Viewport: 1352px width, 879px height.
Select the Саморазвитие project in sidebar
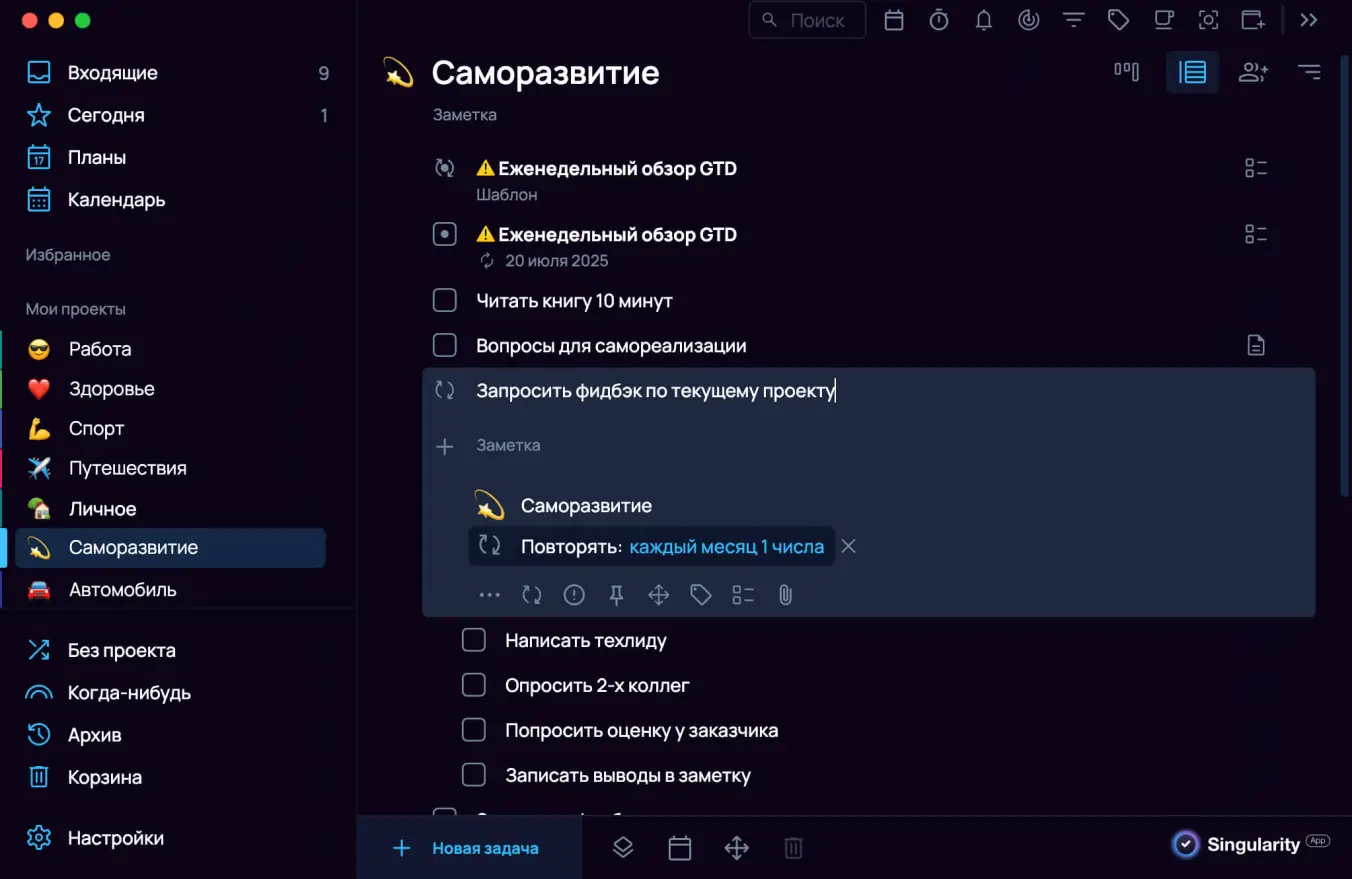tap(170, 548)
